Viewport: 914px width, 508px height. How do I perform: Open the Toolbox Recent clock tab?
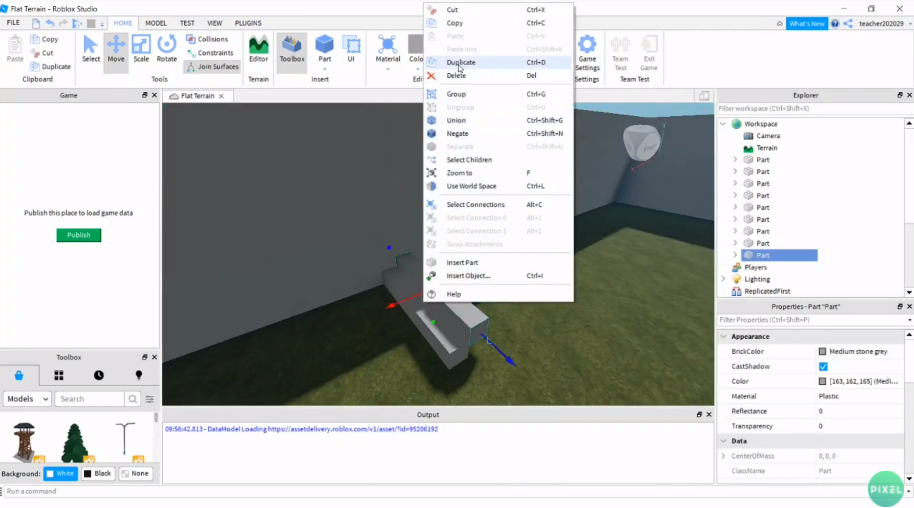[99, 375]
